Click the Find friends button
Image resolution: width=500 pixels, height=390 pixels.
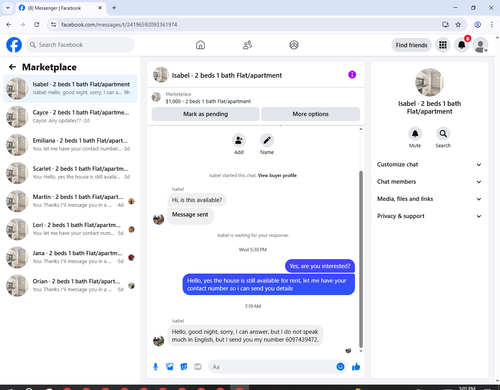tap(411, 45)
